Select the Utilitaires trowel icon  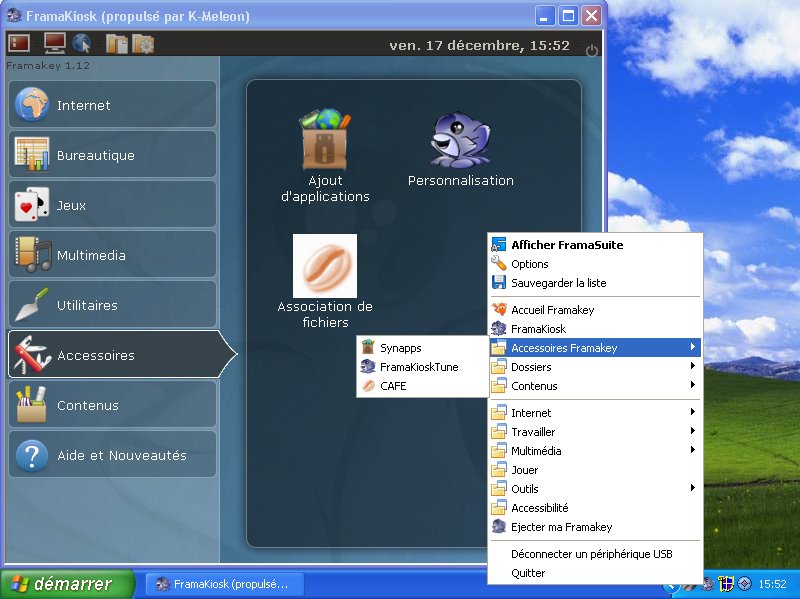point(32,305)
